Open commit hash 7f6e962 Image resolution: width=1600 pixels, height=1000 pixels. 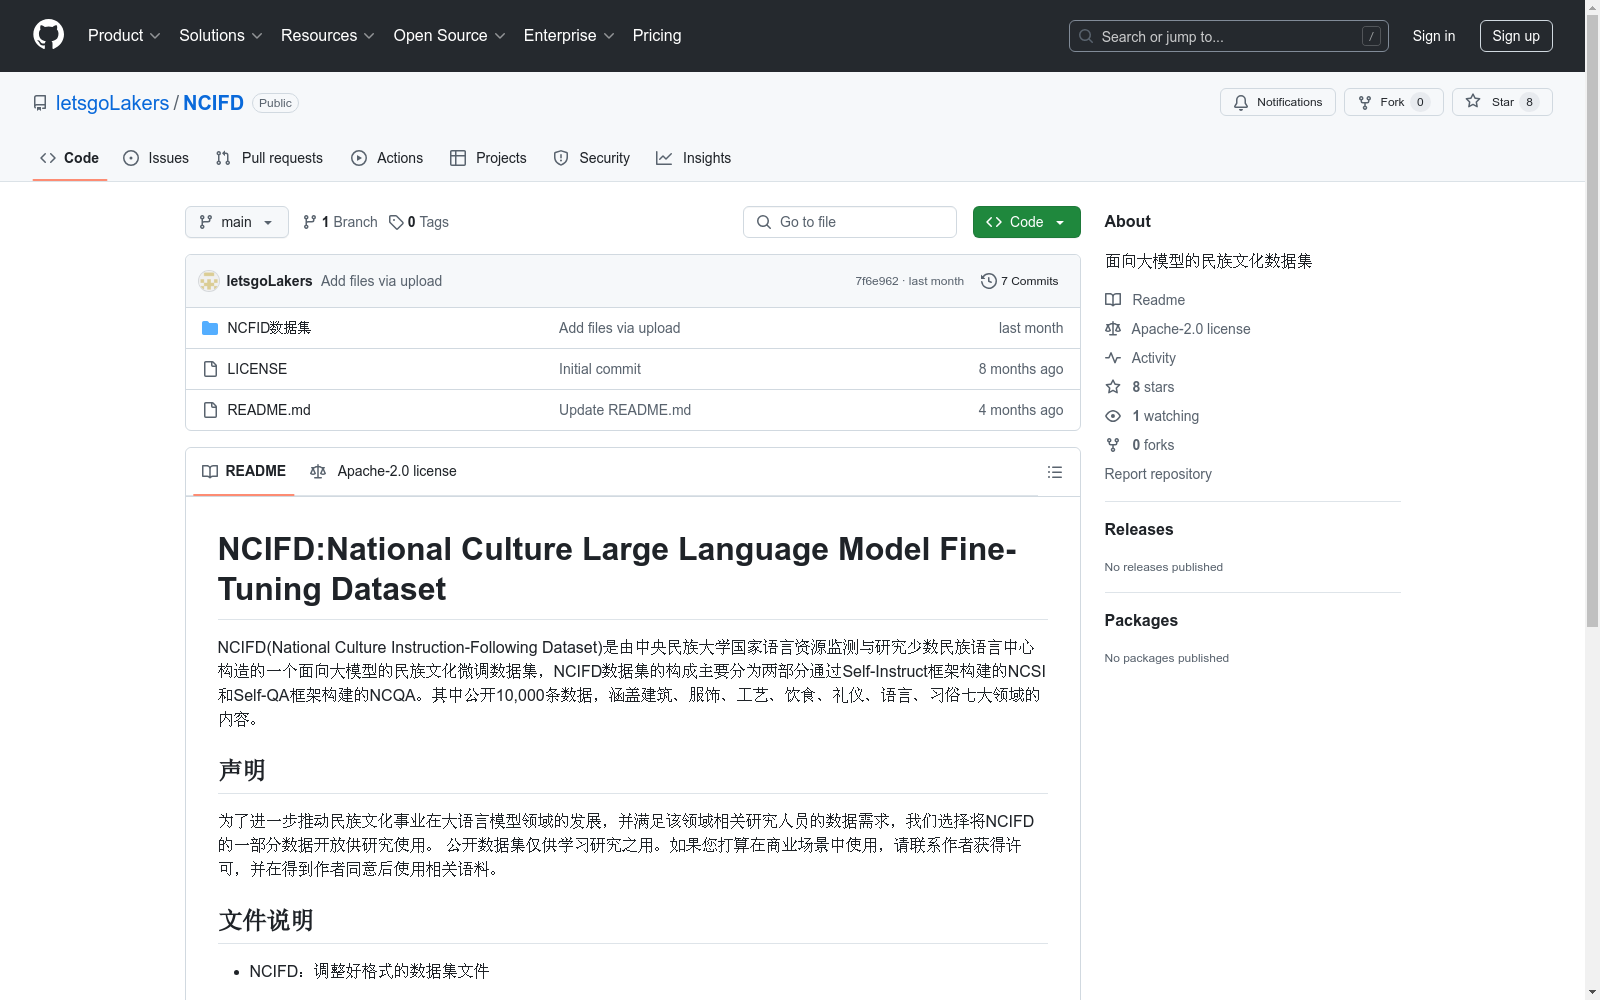click(x=877, y=281)
